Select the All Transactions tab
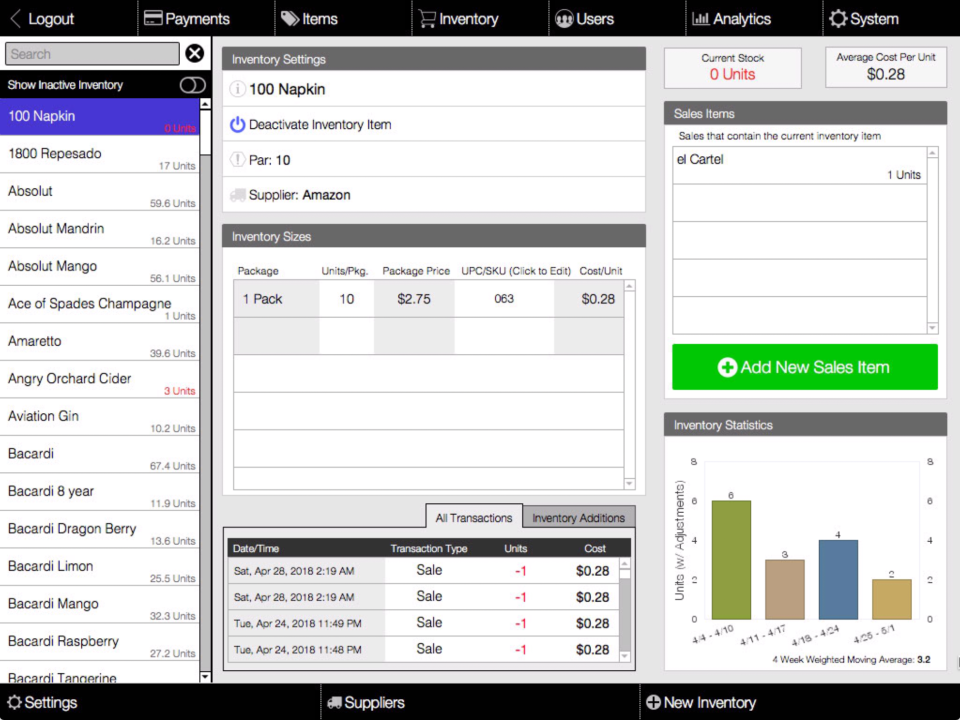This screenshot has height=720, width=960. [473, 517]
